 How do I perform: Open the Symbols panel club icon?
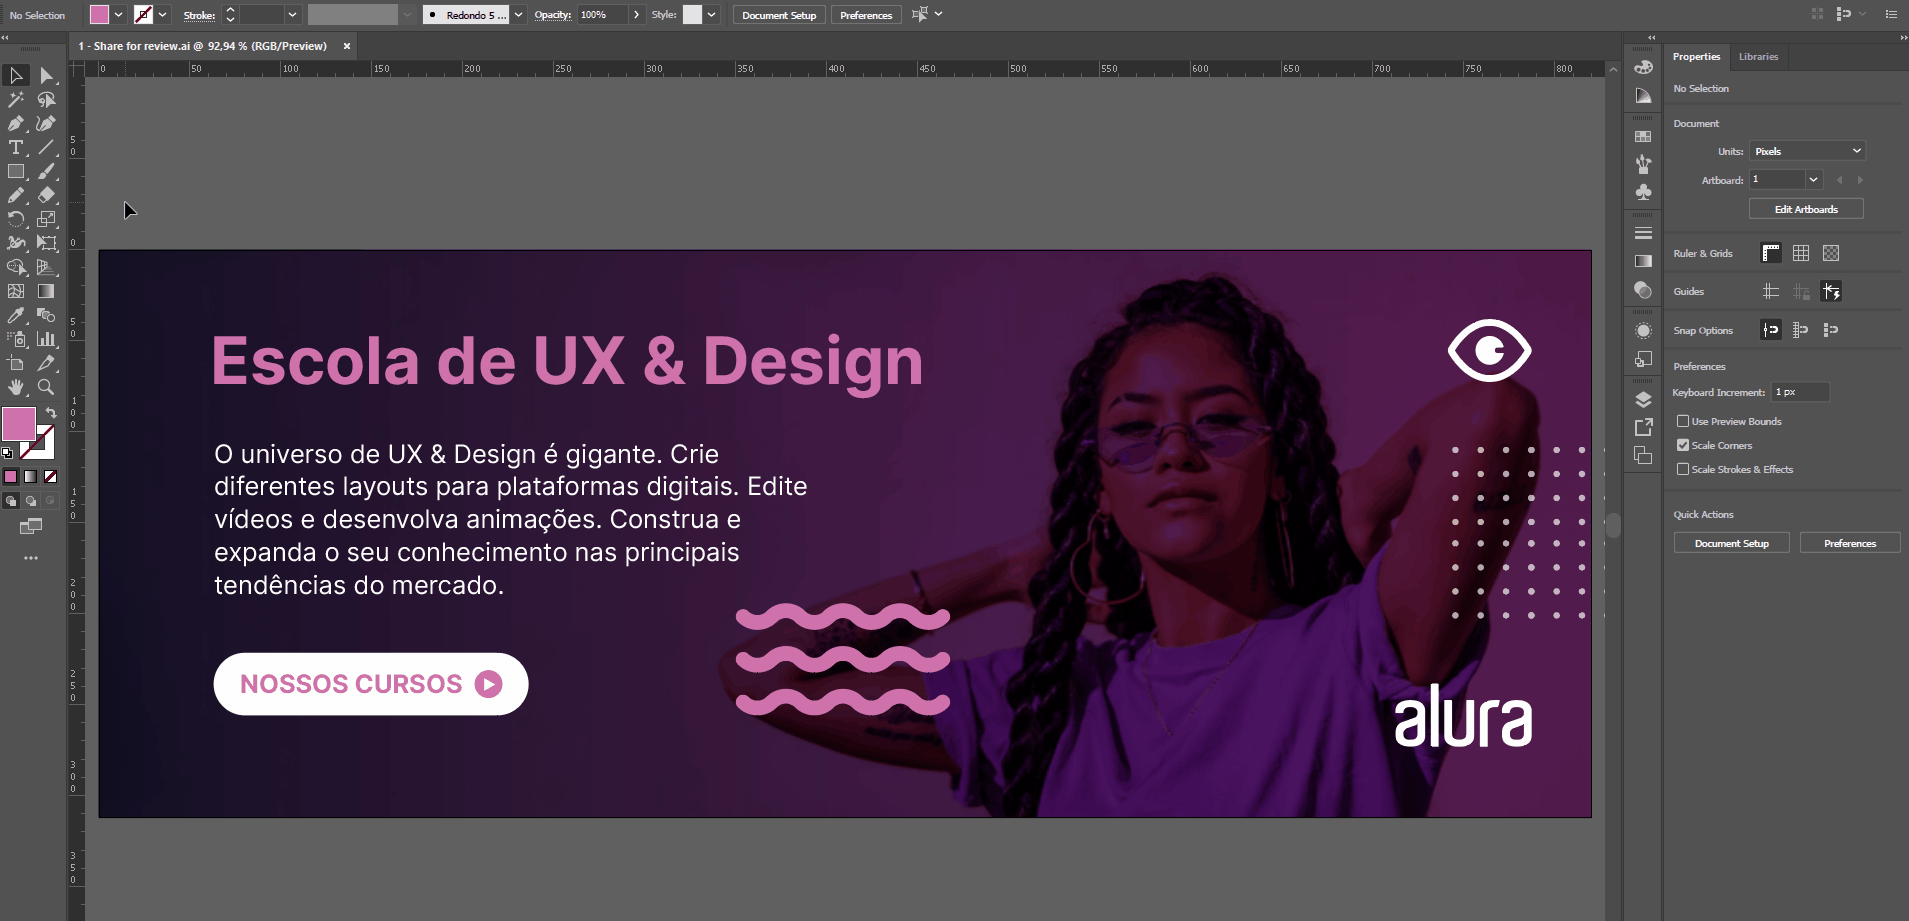click(1643, 192)
